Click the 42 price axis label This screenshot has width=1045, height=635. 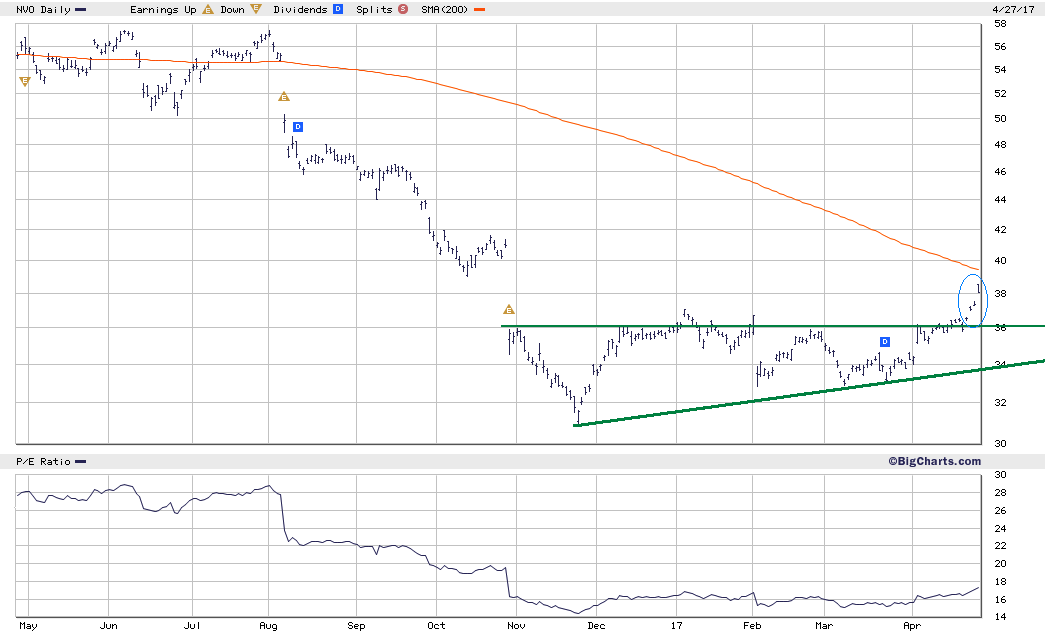1000,230
